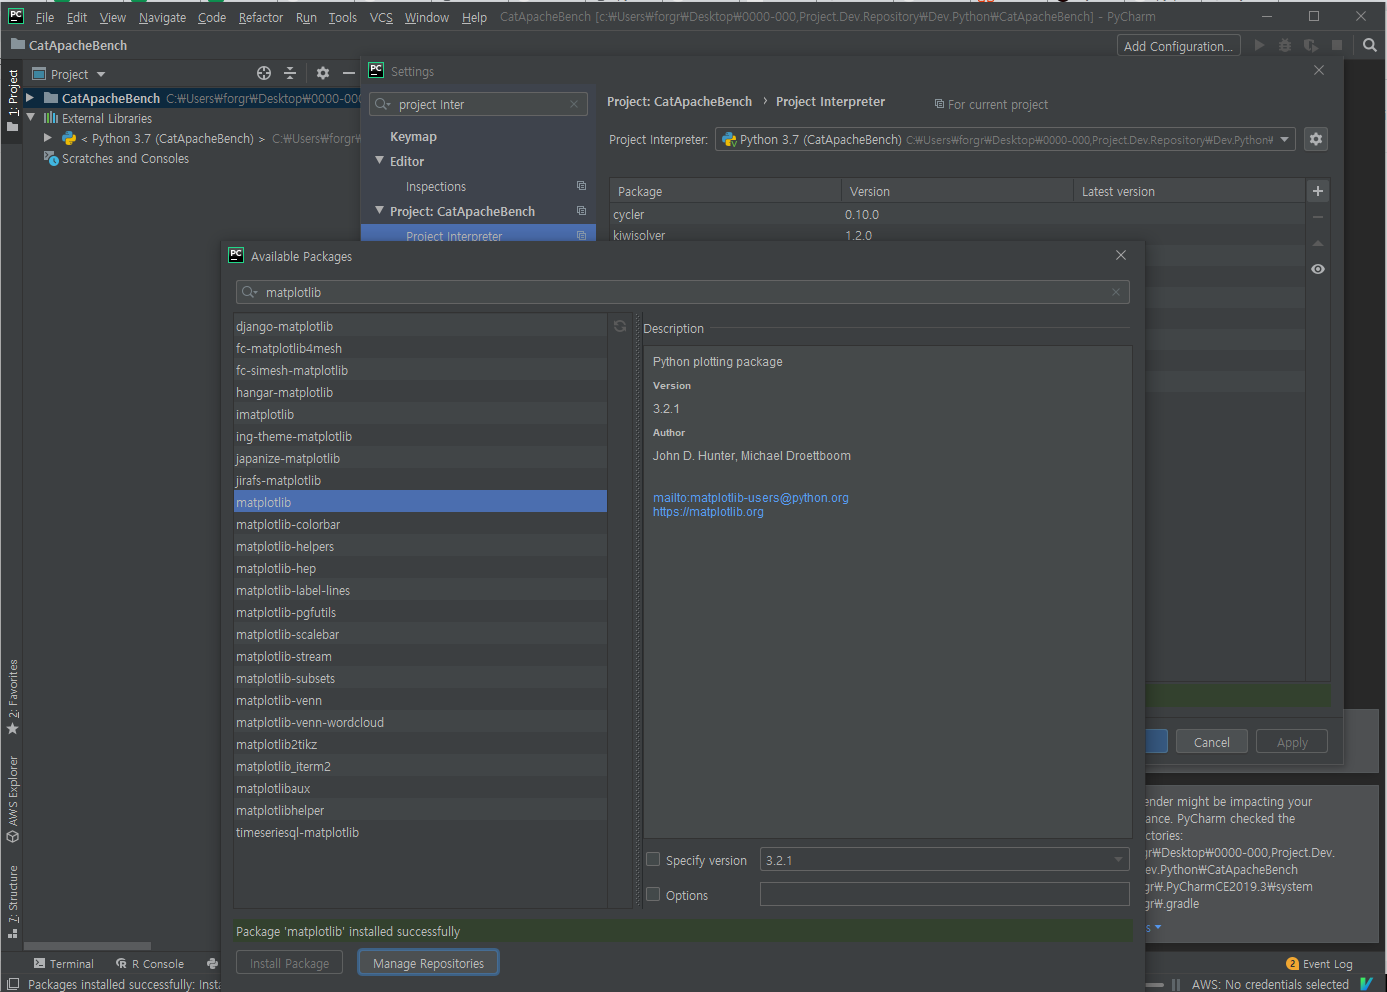Click tool windows toggle icon in status bar
The height and width of the screenshot is (992, 1387).
click(13, 984)
